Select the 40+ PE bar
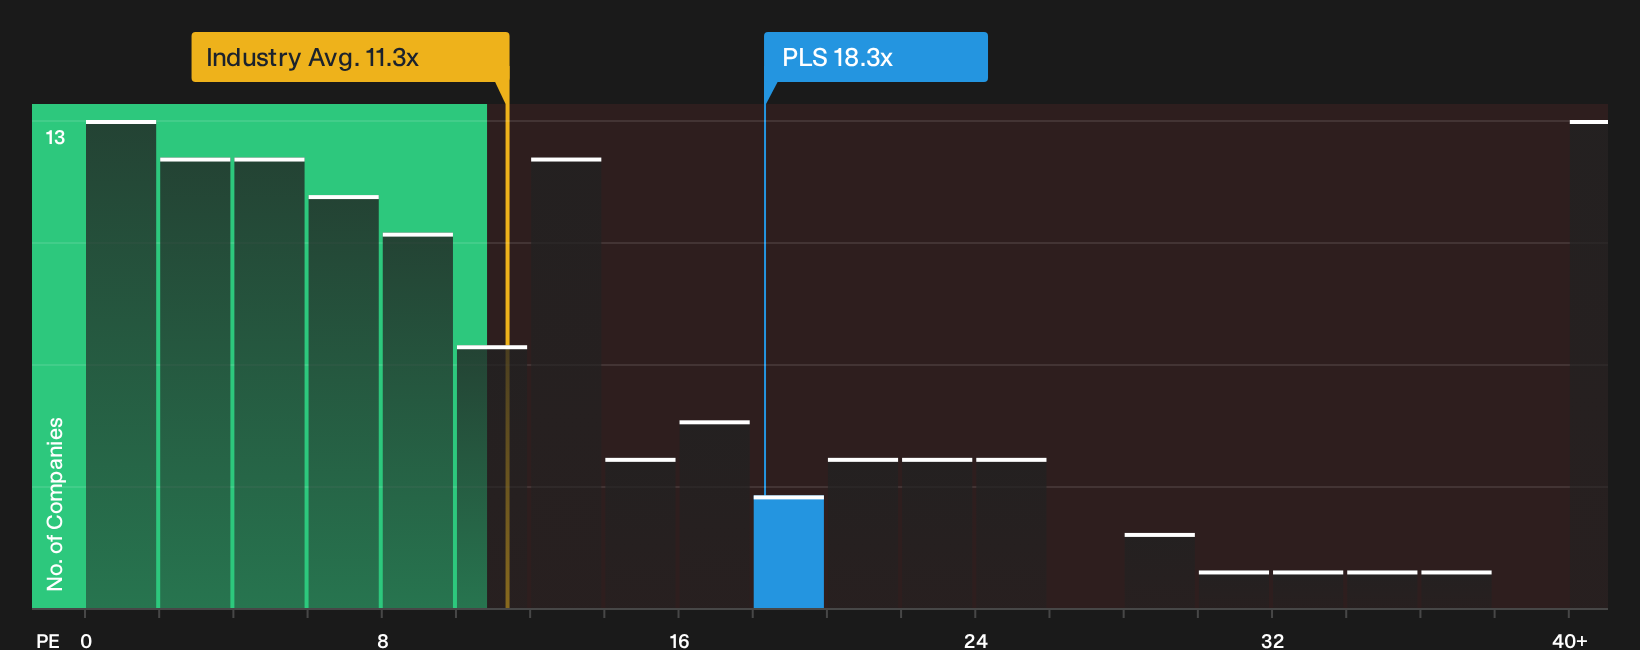Image resolution: width=1640 pixels, height=650 pixels. [1589, 364]
